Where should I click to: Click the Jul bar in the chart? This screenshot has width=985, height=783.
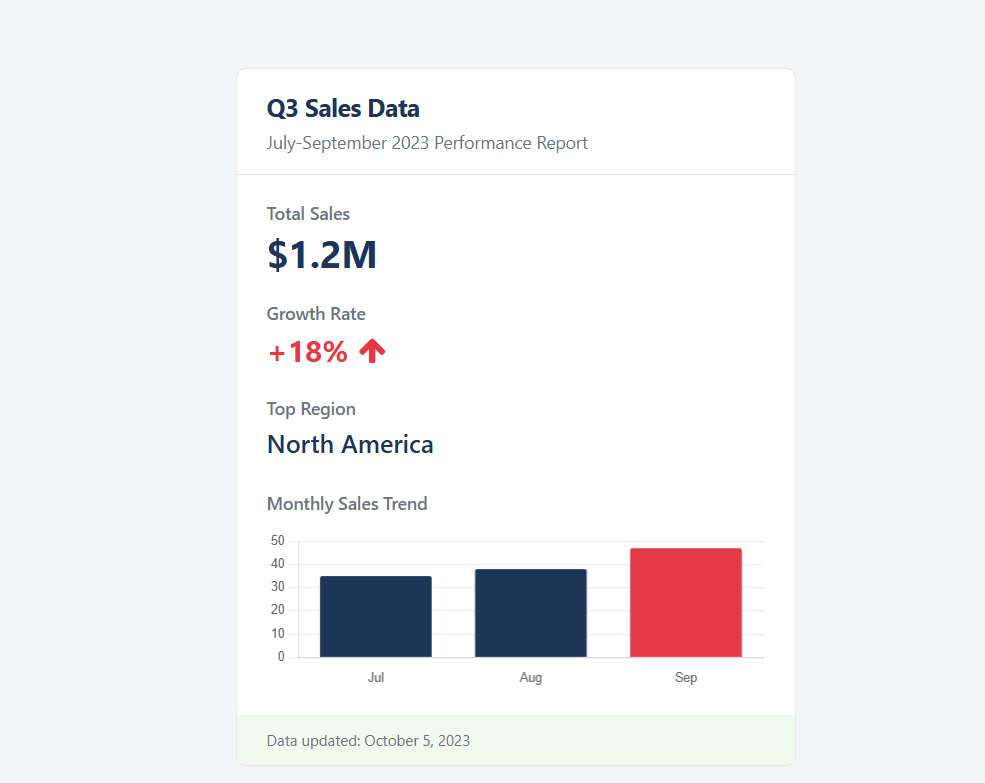pyautogui.click(x=376, y=617)
